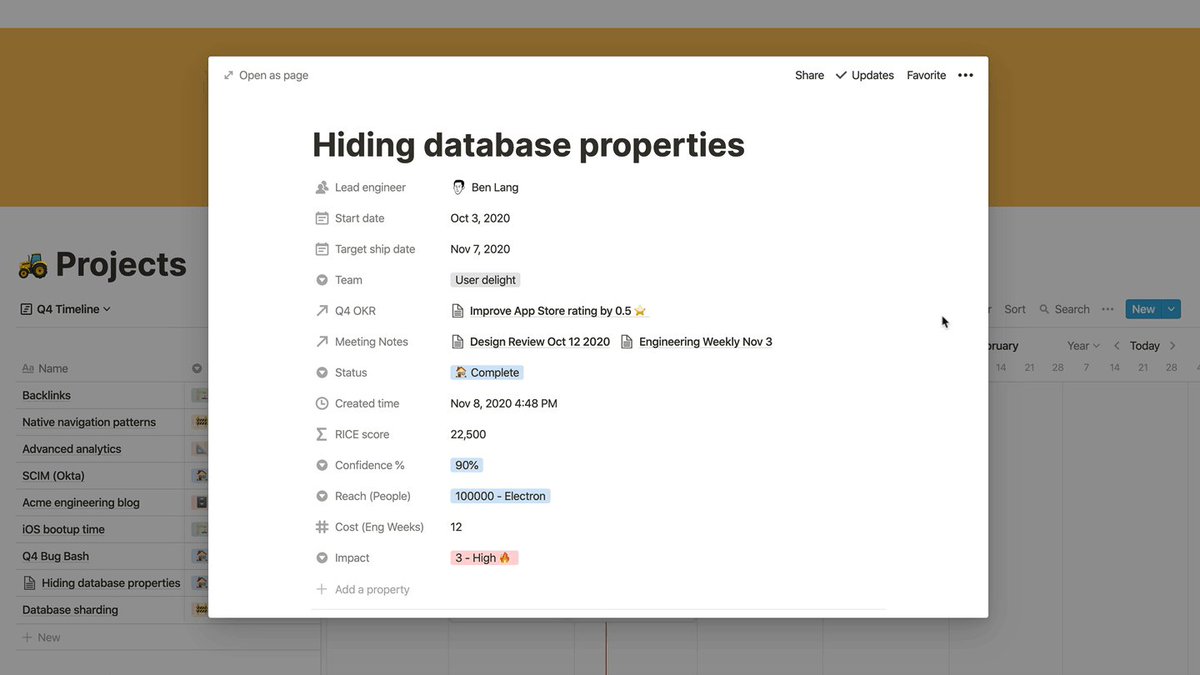Click the next-period chevron after Today

click(1173, 346)
